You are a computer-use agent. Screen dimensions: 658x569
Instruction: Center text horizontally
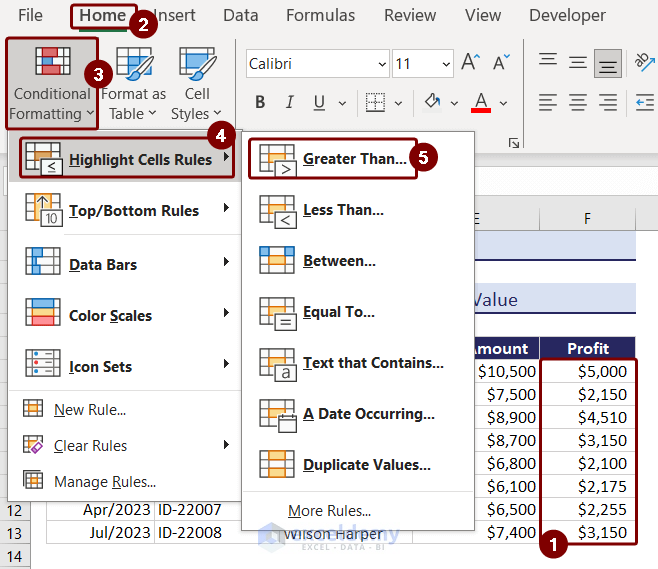click(x=578, y=102)
